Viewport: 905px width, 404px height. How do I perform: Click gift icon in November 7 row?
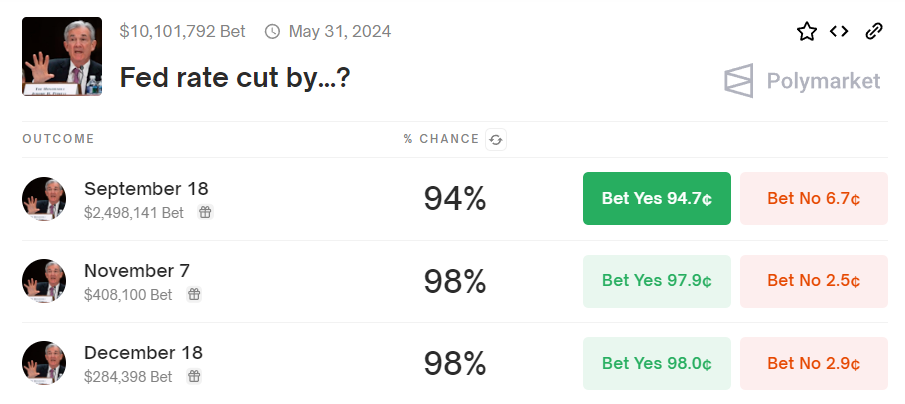194,294
